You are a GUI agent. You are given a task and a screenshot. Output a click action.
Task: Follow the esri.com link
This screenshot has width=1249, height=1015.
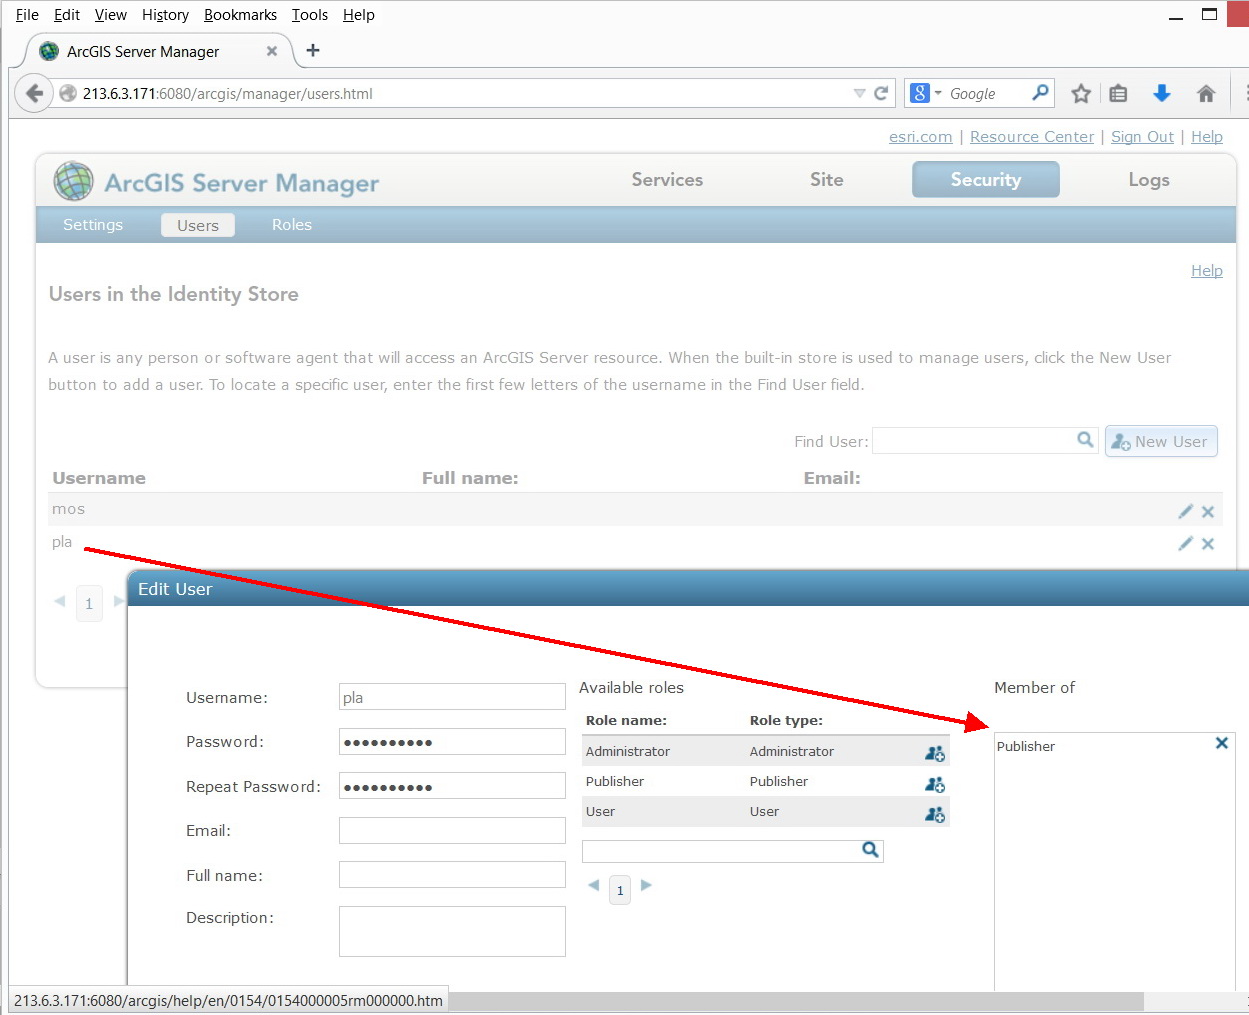pos(921,137)
